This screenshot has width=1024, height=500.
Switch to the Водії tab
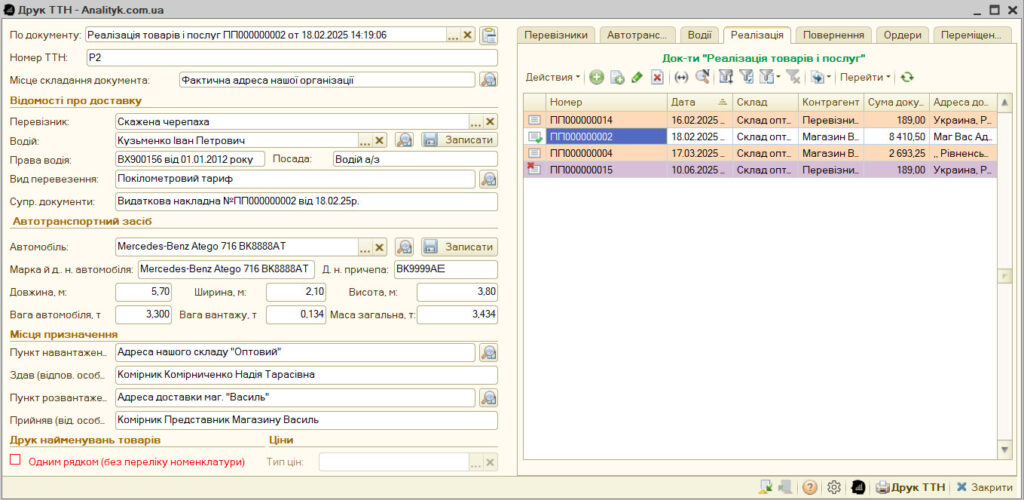[699, 35]
